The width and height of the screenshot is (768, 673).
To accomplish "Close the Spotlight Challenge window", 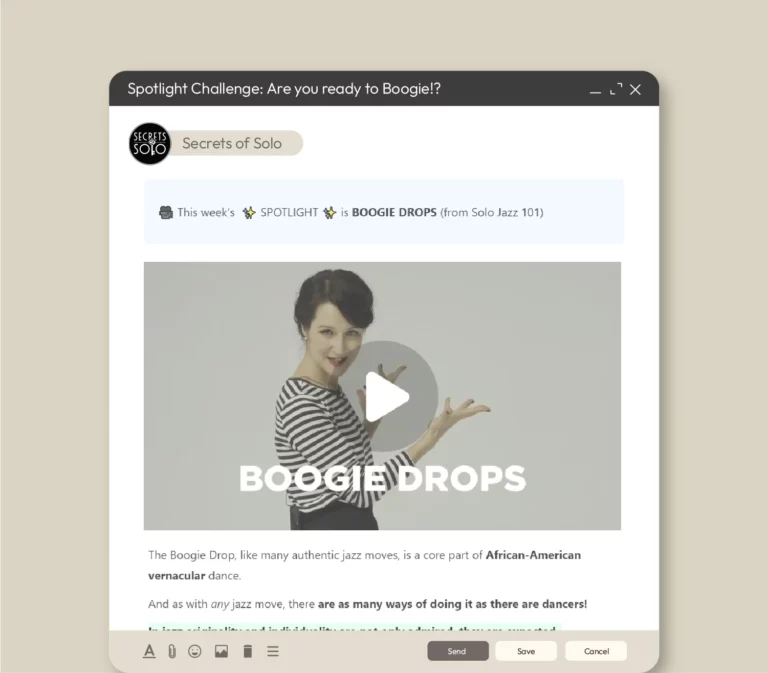I will click(x=635, y=90).
